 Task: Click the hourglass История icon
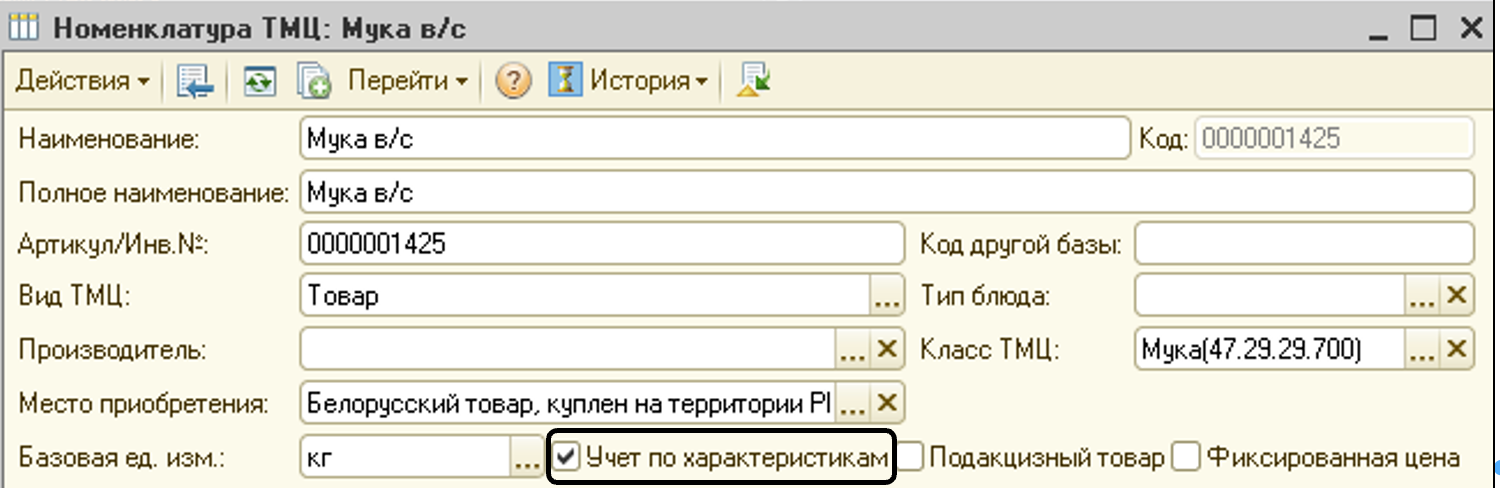point(566,81)
